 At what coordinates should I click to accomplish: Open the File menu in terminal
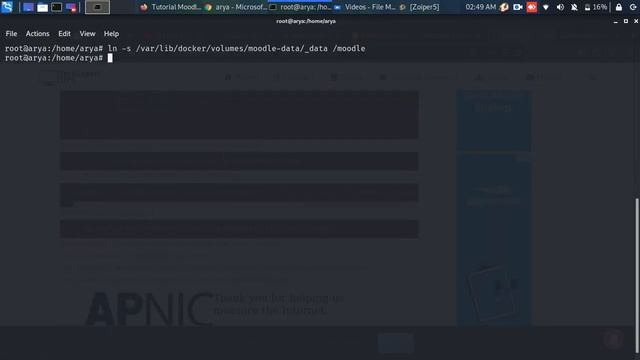11,33
